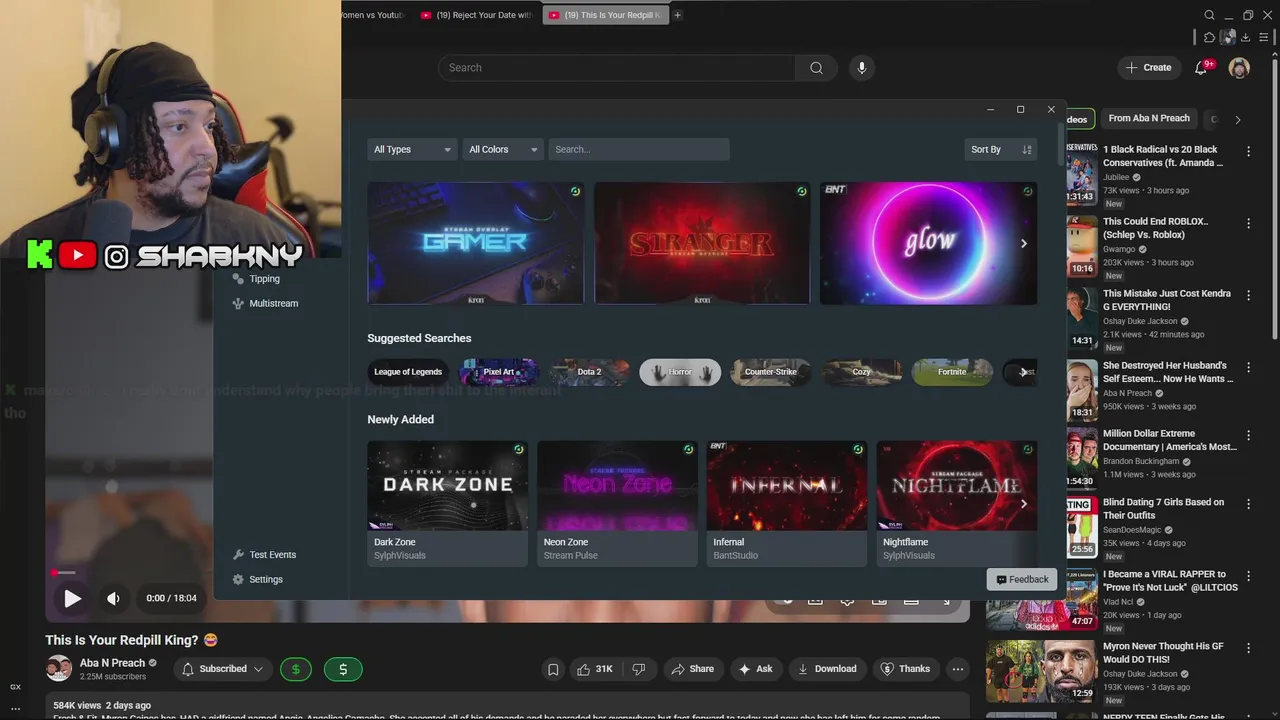The image size is (1280, 720).
Task: Open the Gamer stream overlay banner
Action: [x=475, y=243]
